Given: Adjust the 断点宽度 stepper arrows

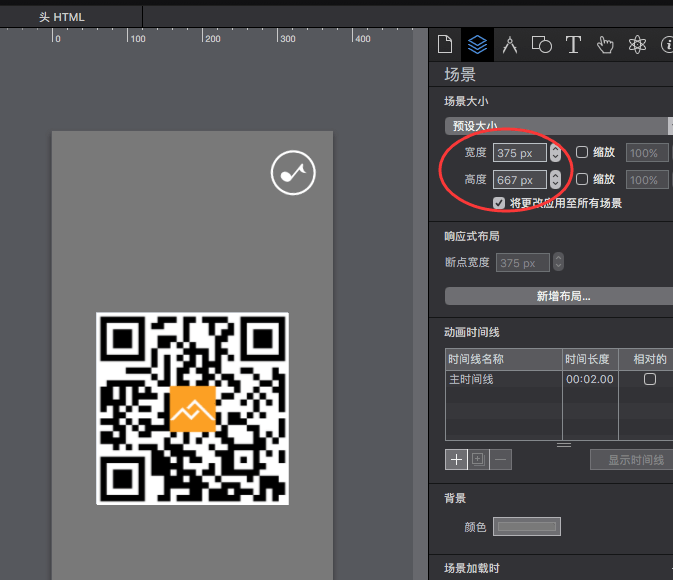Looking at the screenshot, I should click(x=558, y=262).
